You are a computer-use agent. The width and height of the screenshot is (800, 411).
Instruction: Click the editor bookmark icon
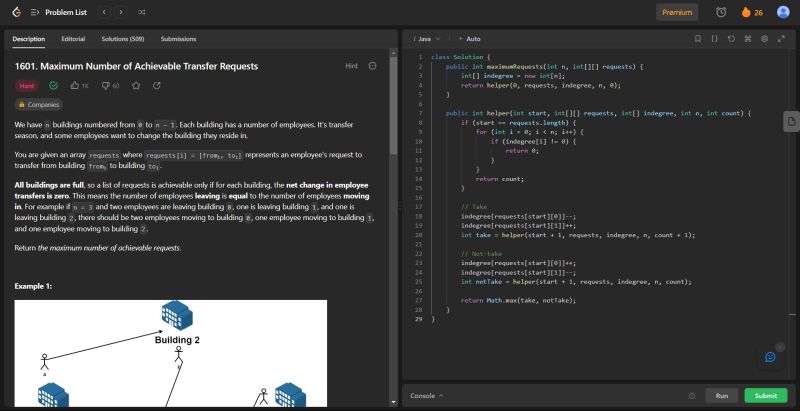tap(698, 38)
